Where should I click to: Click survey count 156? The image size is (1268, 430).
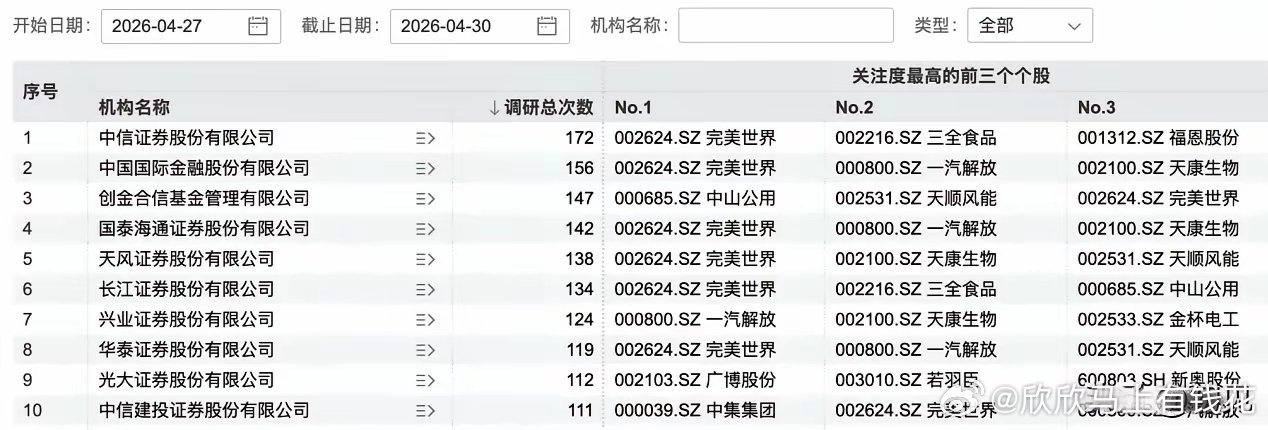[x=579, y=168]
